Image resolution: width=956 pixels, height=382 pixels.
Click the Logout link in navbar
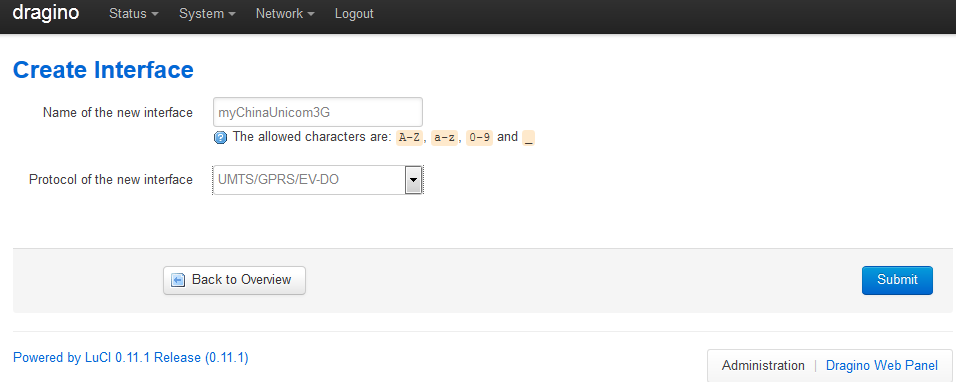click(x=354, y=13)
